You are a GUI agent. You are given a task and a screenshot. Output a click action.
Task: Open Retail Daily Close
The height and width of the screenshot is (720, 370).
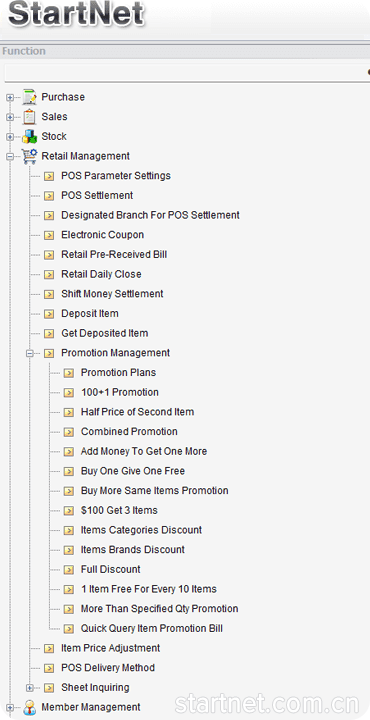101,274
